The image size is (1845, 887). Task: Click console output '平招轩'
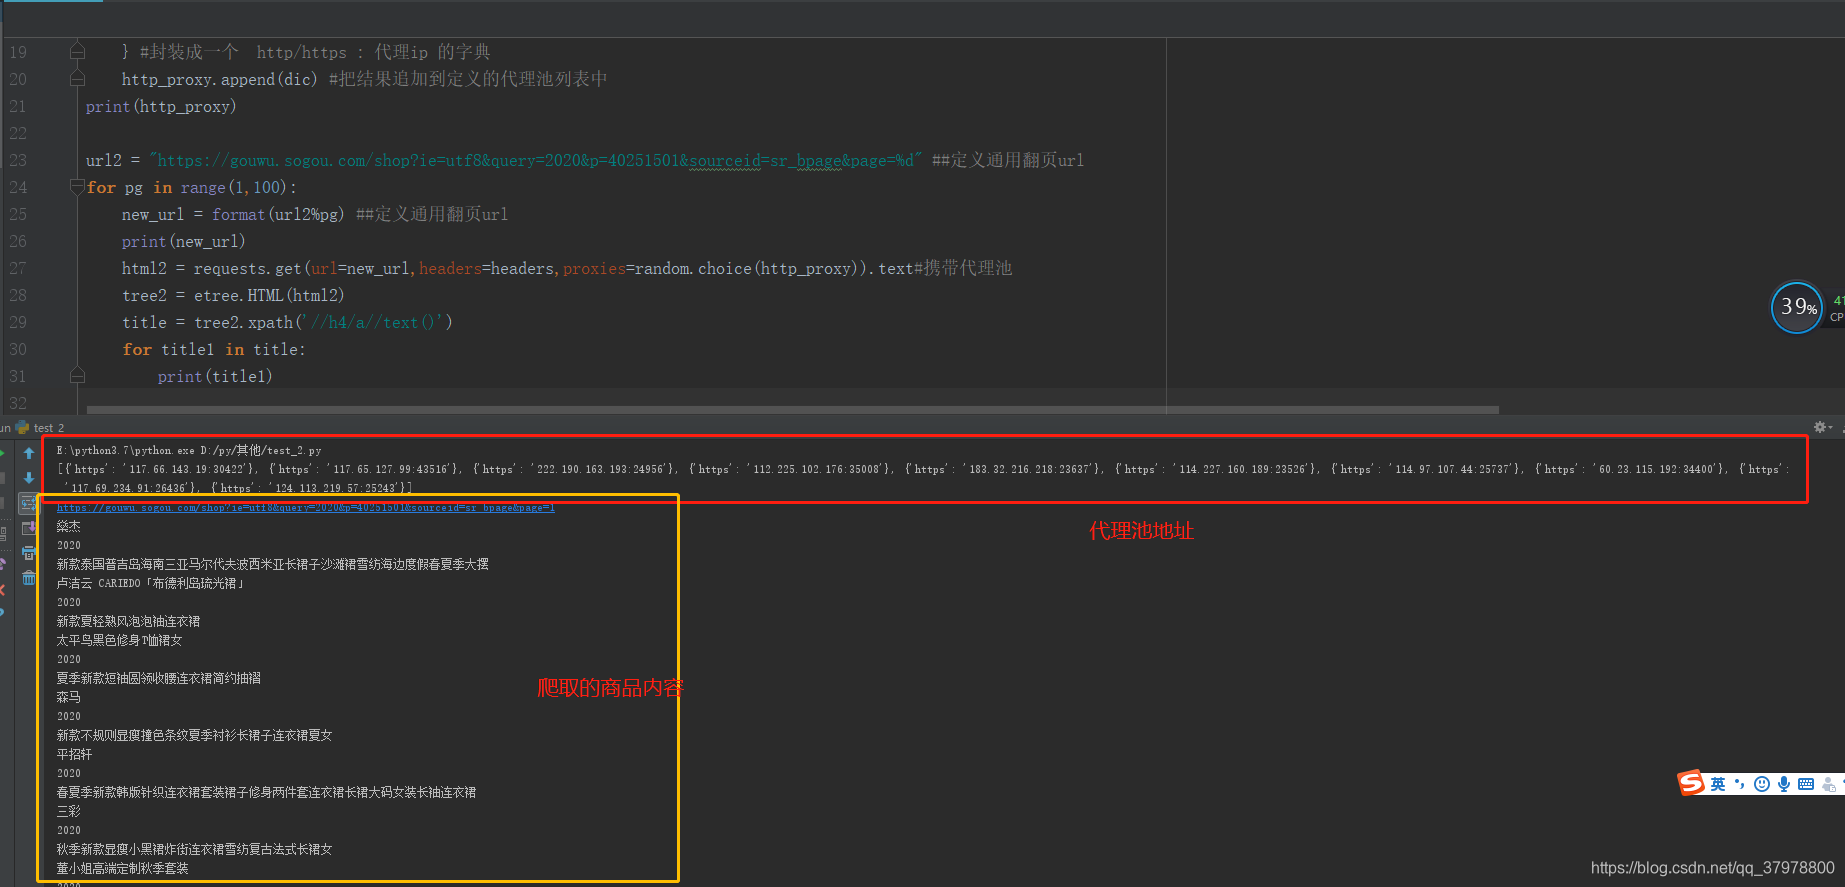[x=74, y=755]
